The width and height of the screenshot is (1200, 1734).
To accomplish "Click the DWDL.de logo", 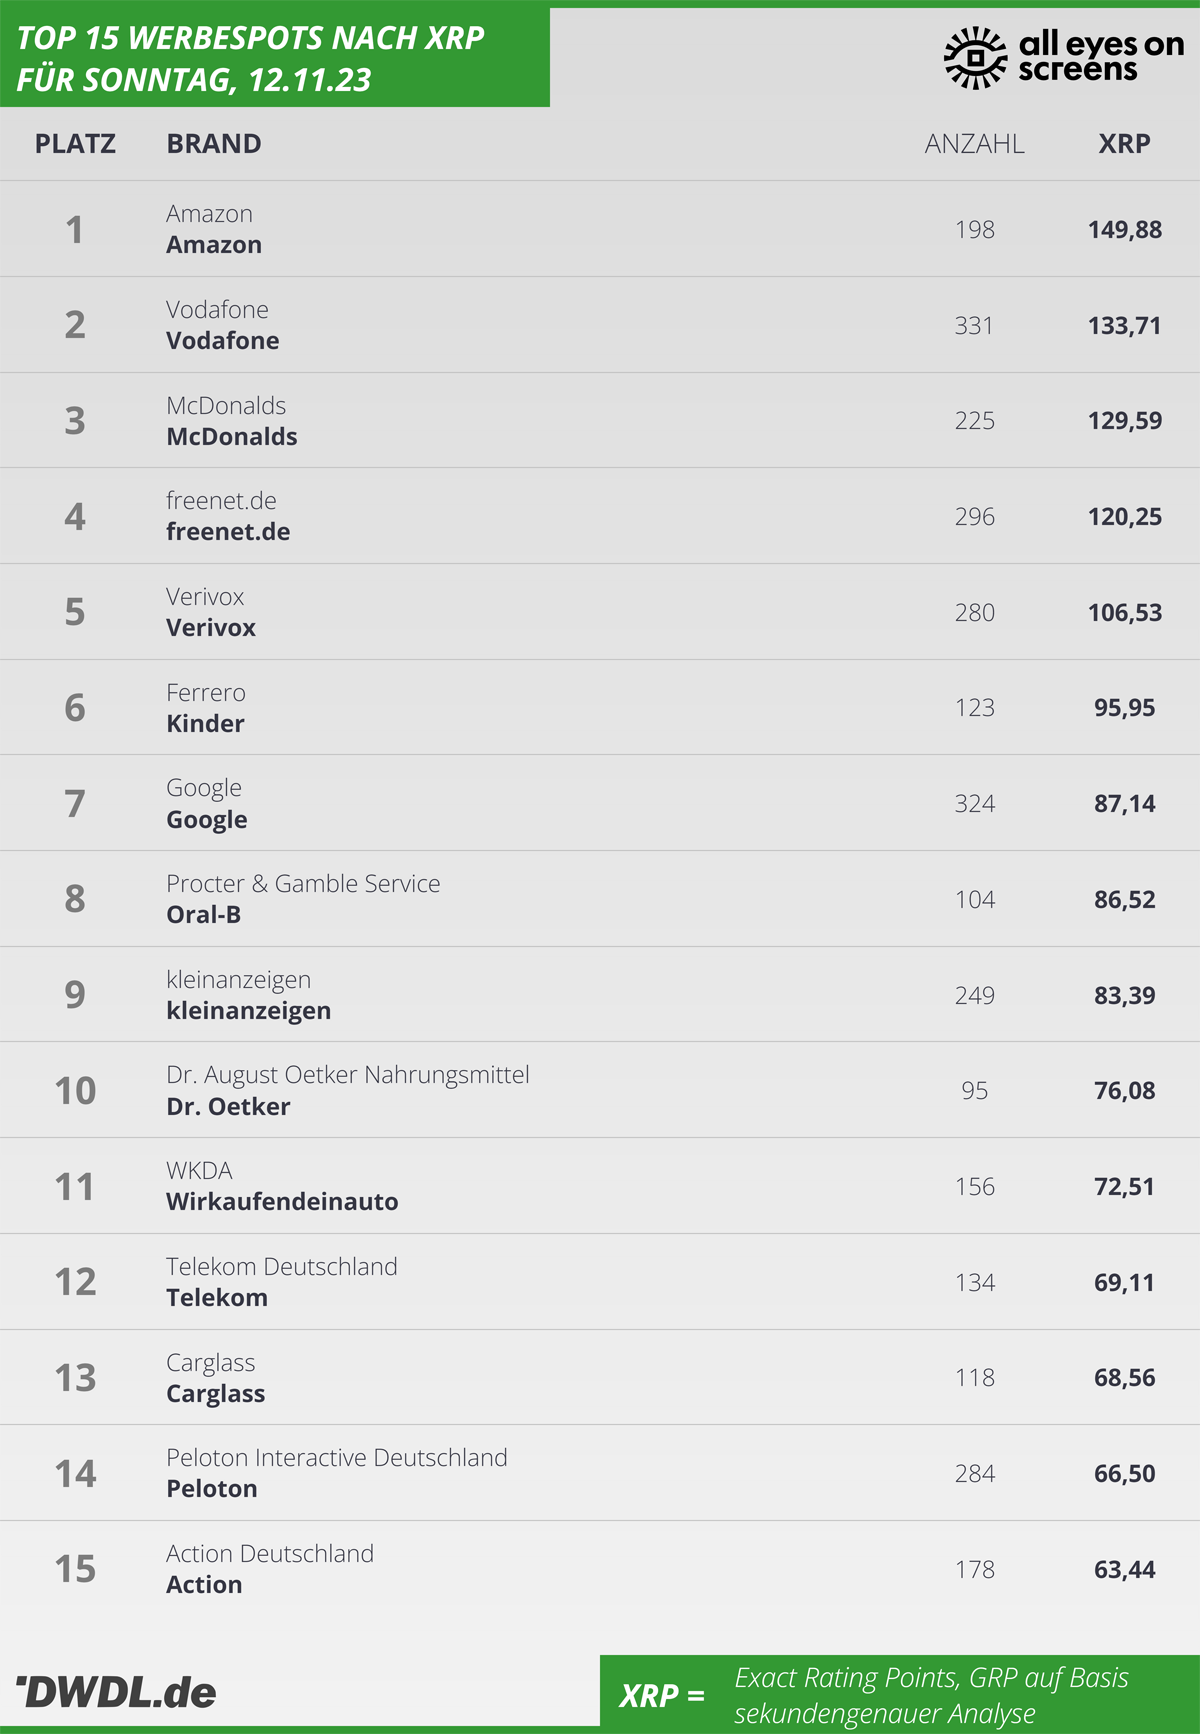I will pyautogui.click(x=116, y=1692).
